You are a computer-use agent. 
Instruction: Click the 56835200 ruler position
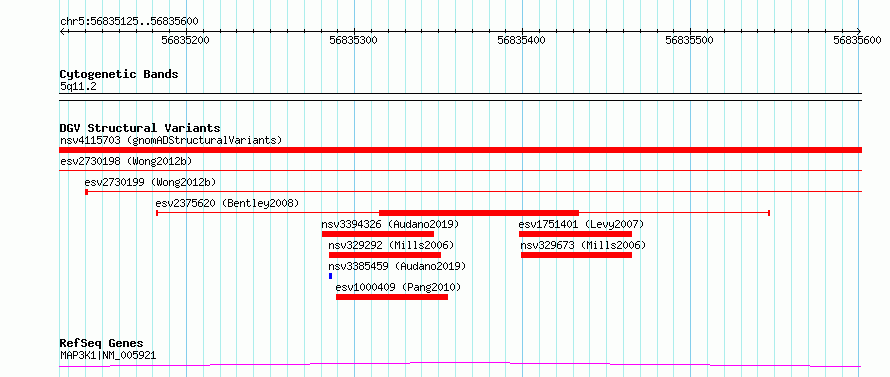(x=186, y=40)
